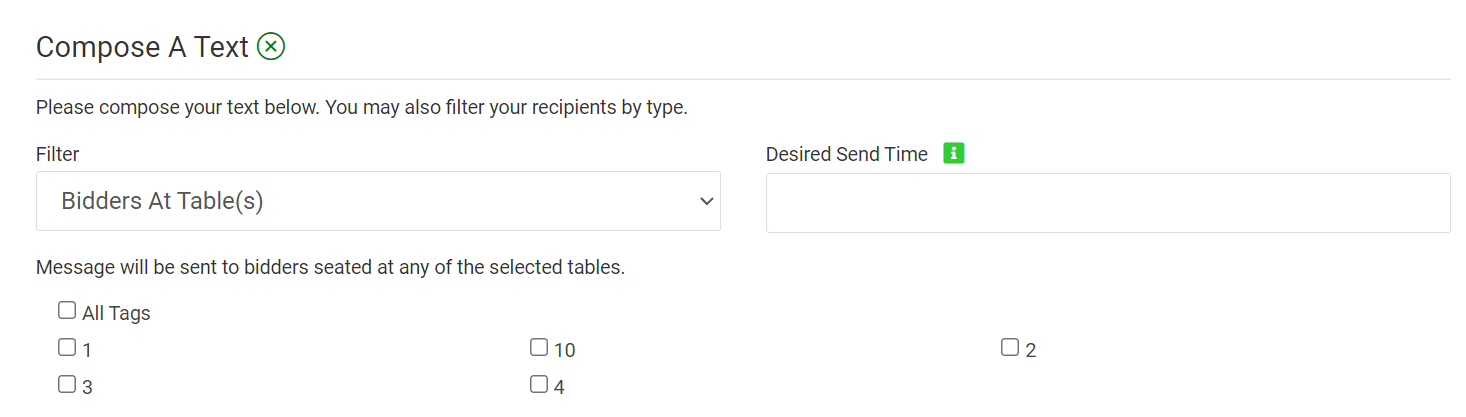
Task: Check the box for table 1
Action: coord(67,348)
